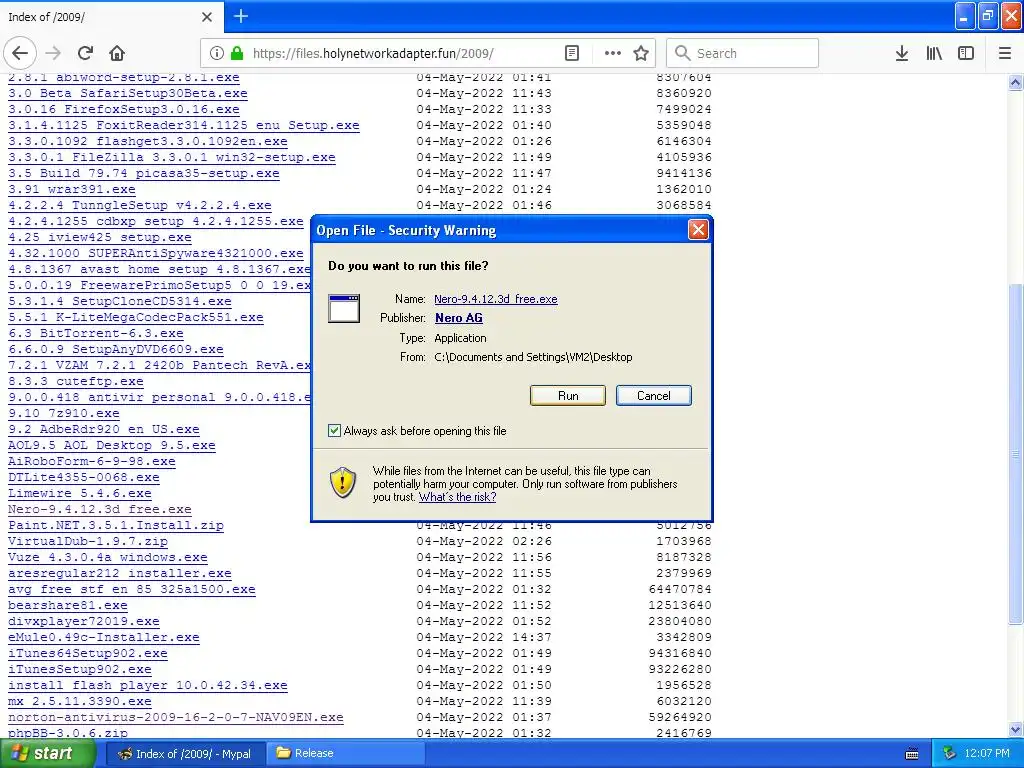
Task: Open the browser home page
Action: pyautogui.click(x=117, y=53)
